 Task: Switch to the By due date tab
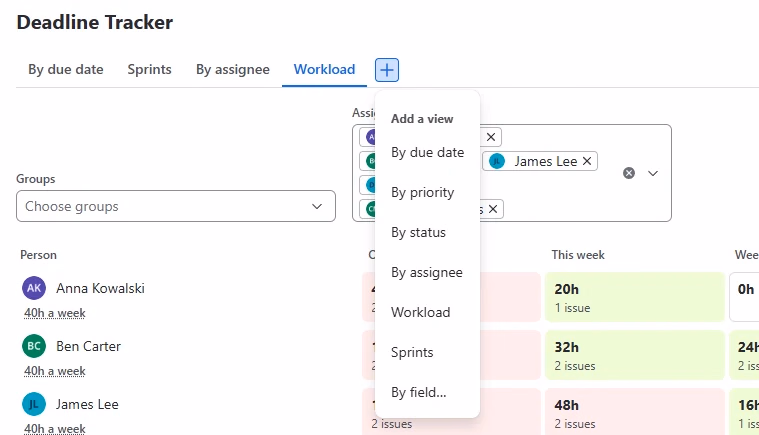(x=66, y=69)
